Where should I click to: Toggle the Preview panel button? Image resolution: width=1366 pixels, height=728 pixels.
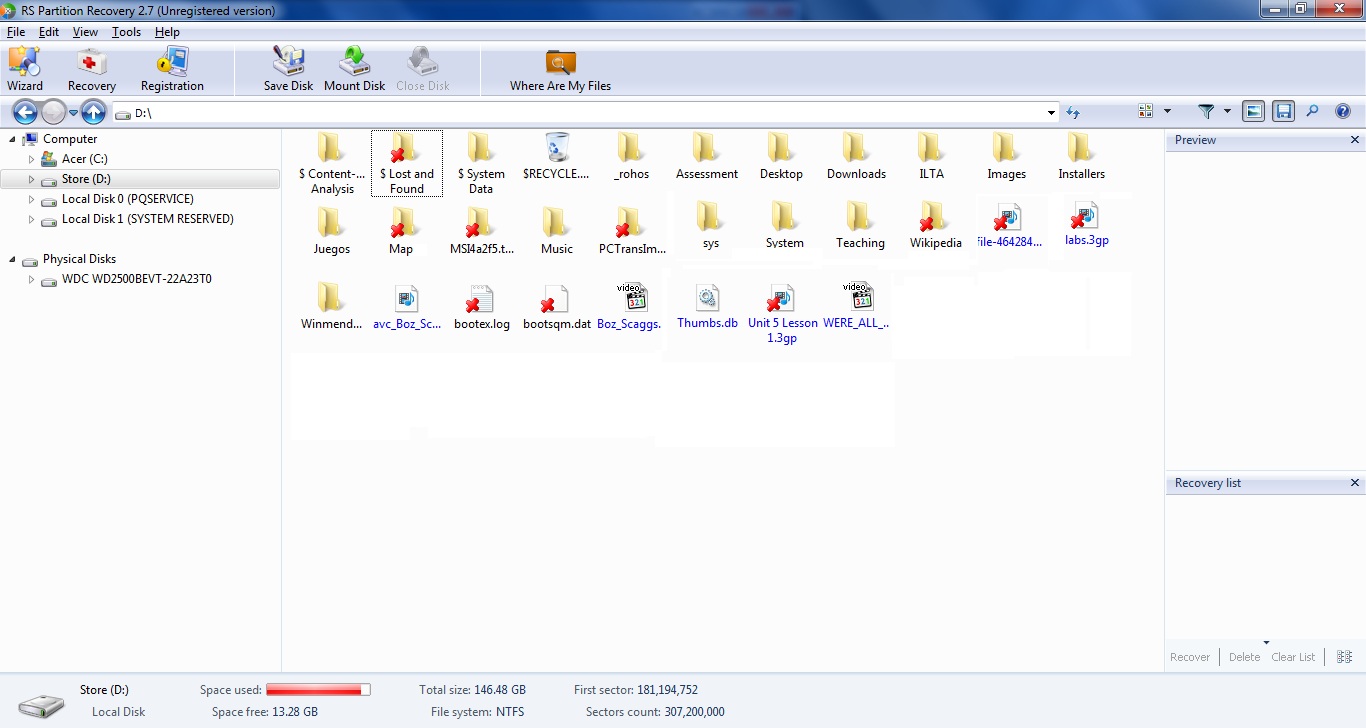(x=1253, y=112)
